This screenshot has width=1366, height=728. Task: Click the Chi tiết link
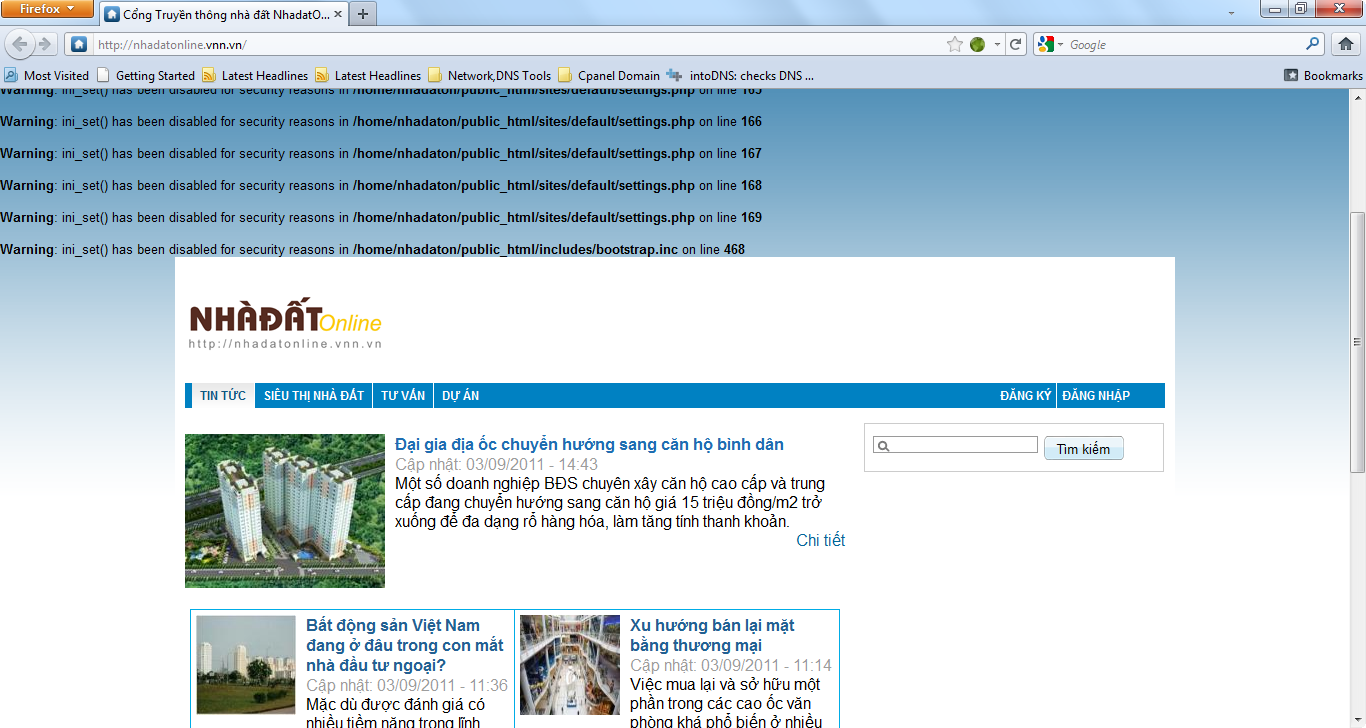click(821, 540)
